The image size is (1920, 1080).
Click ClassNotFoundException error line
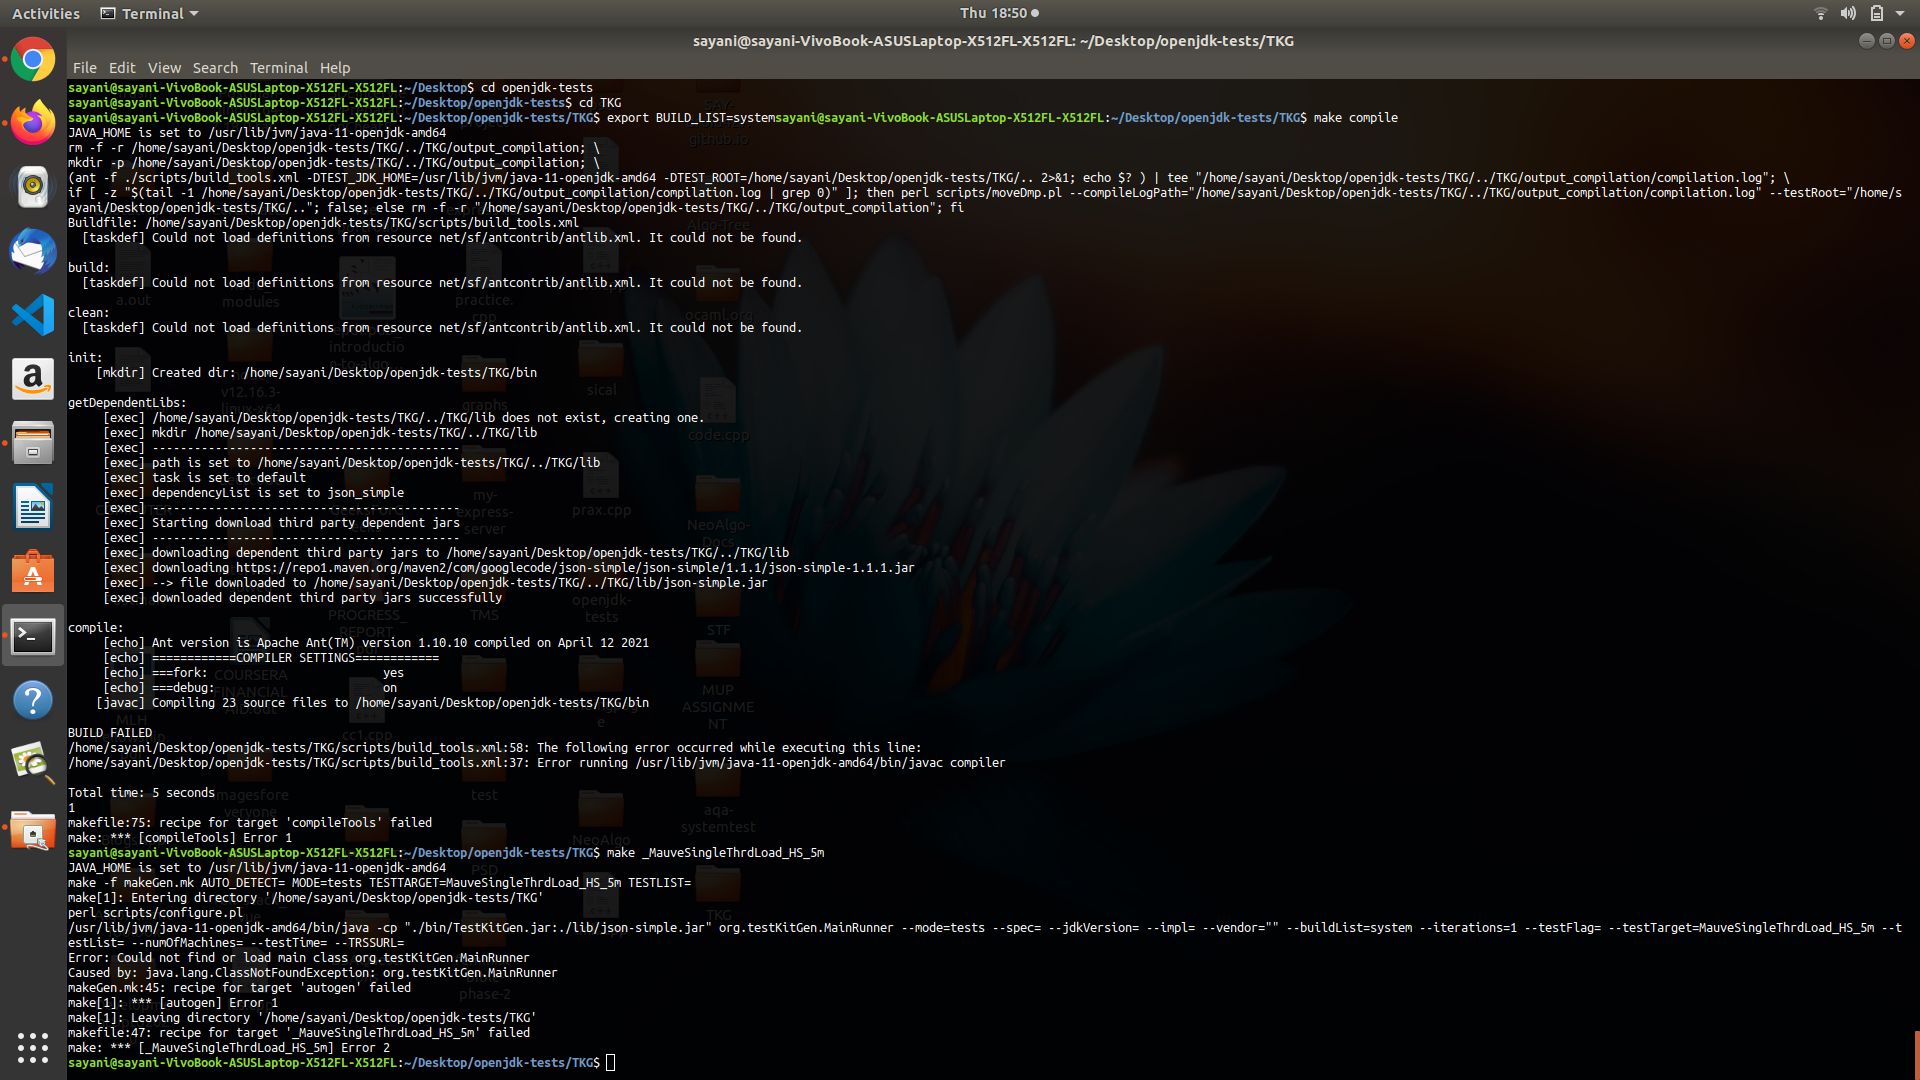point(313,973)
